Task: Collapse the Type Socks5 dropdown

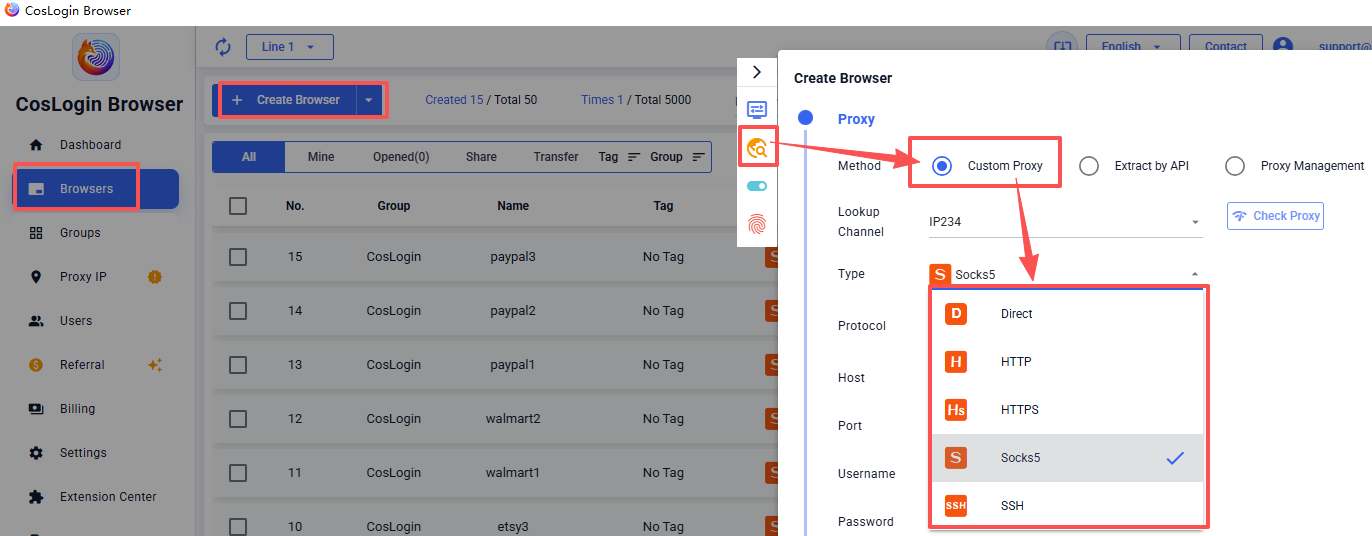Action: coord(1065,274)
